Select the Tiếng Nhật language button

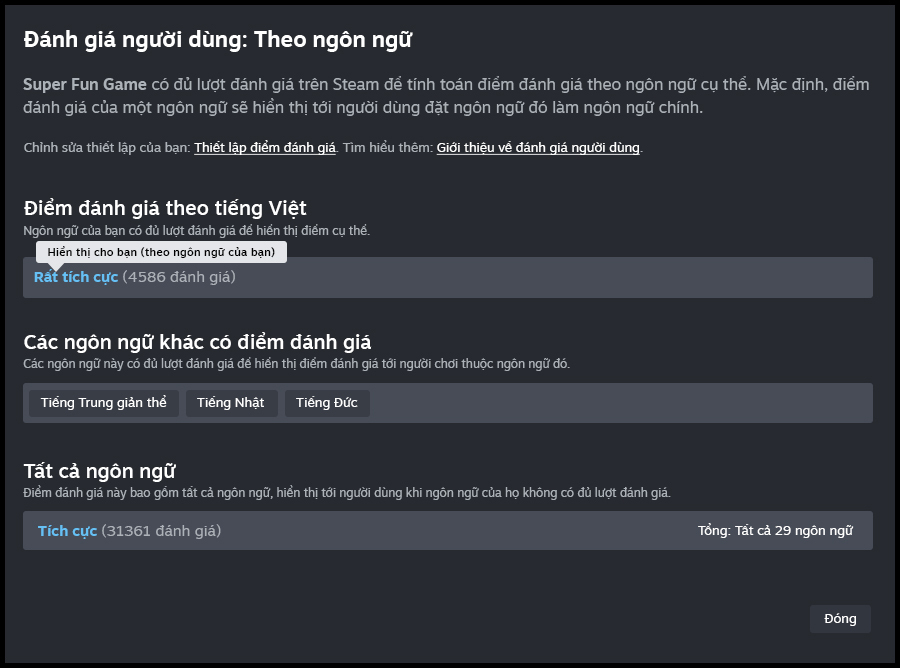231,403
